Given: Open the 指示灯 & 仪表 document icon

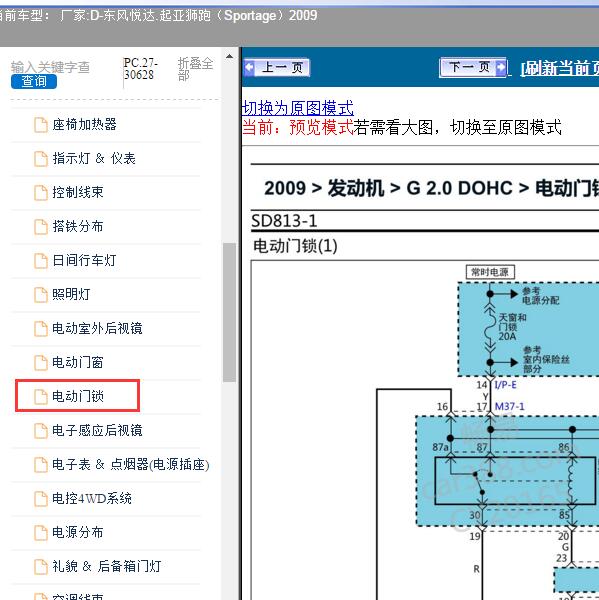Looking at the screenshot, I should 41,159.
